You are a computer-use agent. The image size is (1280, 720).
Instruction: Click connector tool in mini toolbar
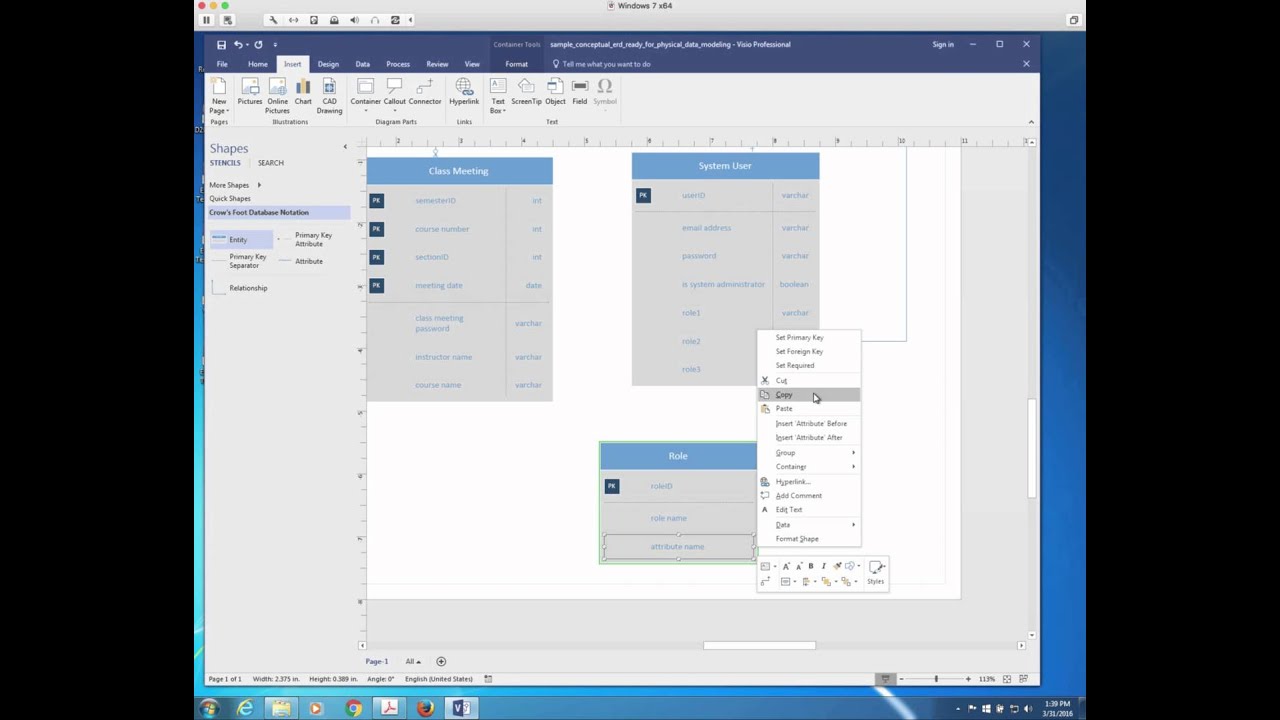click(x=766, y=581)
